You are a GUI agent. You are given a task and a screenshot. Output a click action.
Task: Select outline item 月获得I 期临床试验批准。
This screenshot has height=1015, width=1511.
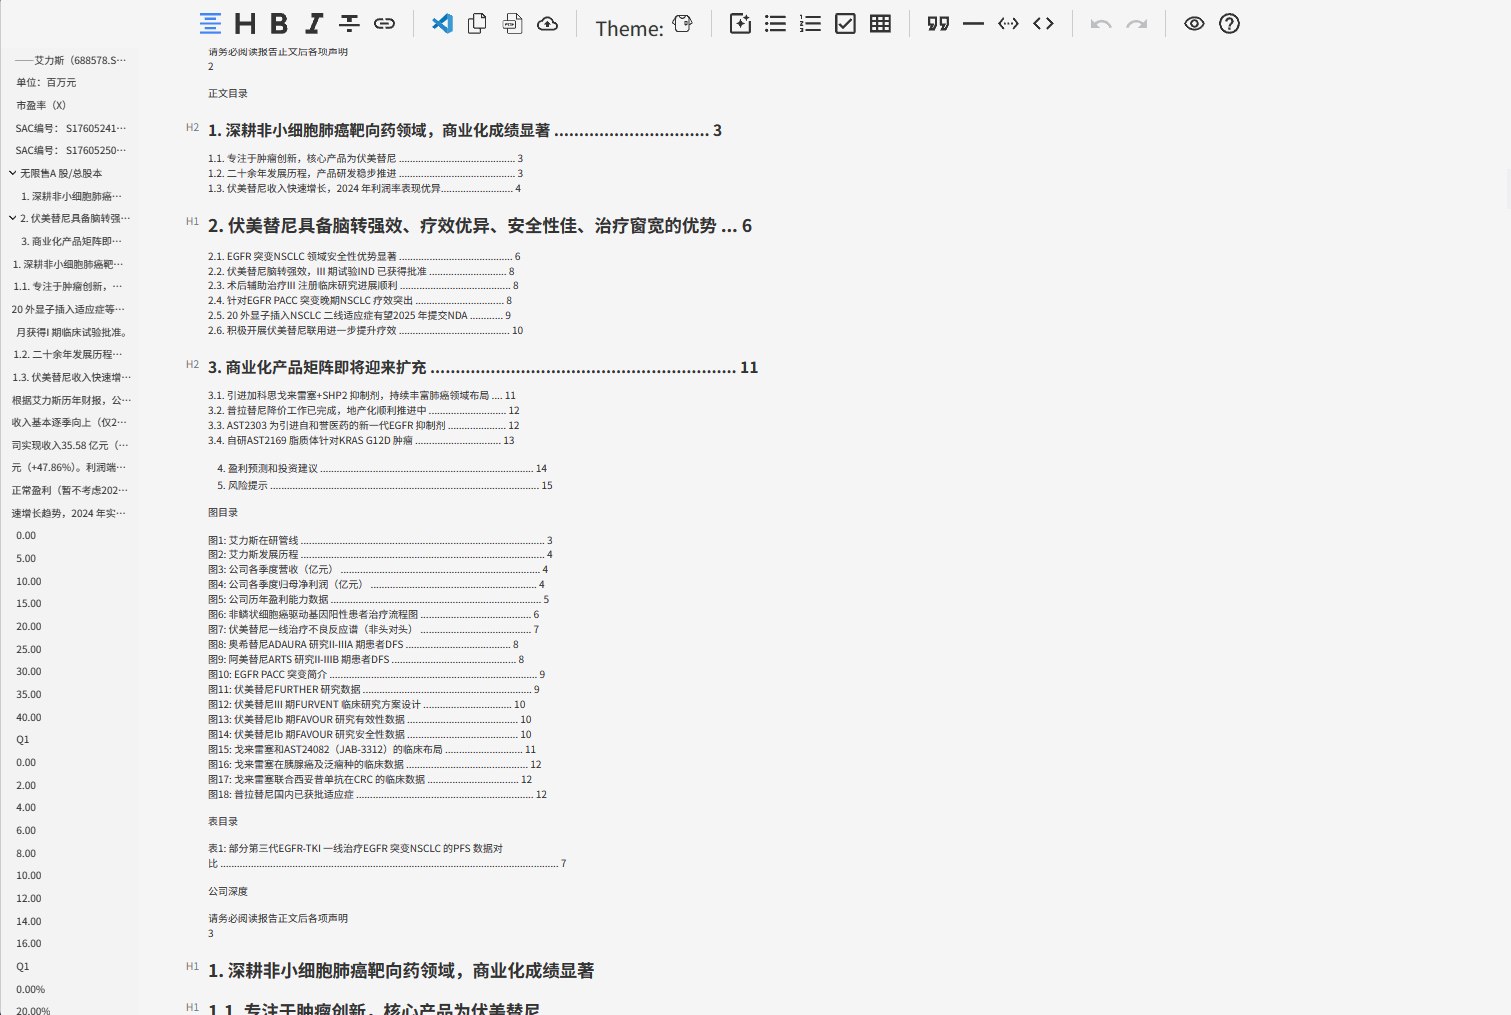pyautogui.click(x=72, y=332)
